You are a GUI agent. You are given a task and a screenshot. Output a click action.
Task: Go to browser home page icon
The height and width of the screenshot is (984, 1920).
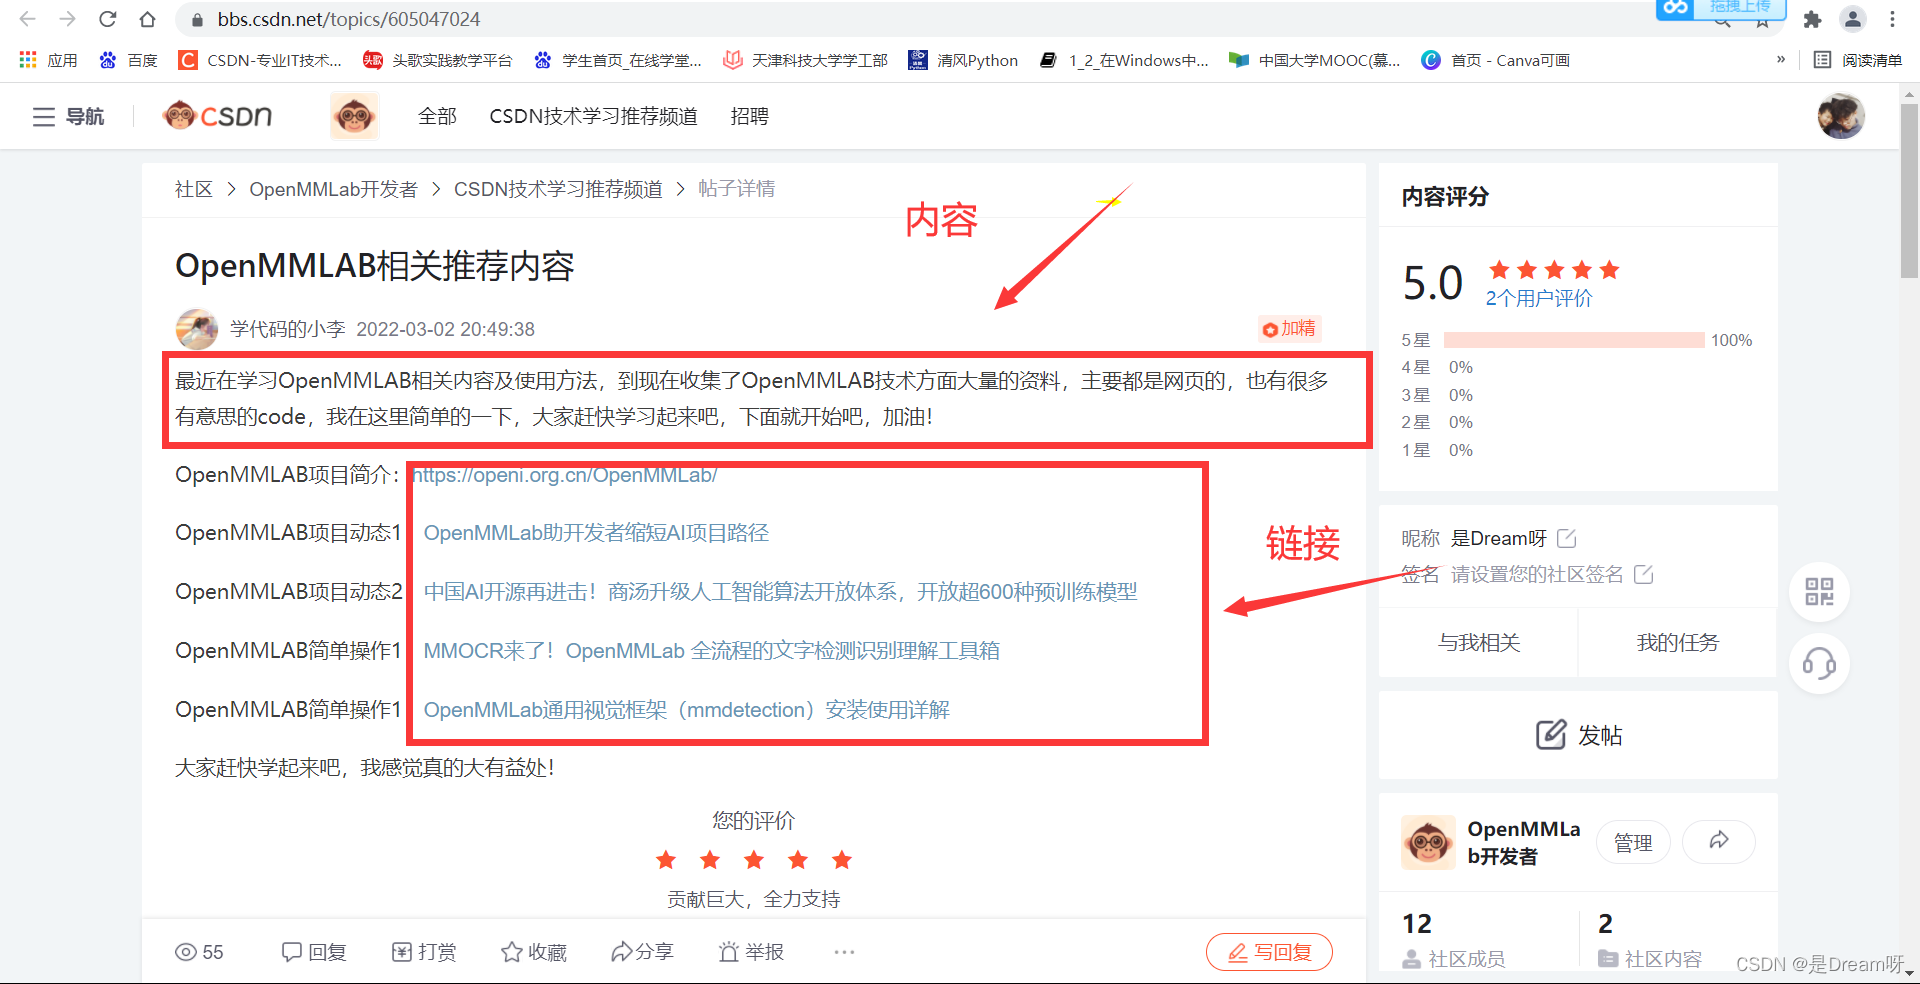(147, 19)
